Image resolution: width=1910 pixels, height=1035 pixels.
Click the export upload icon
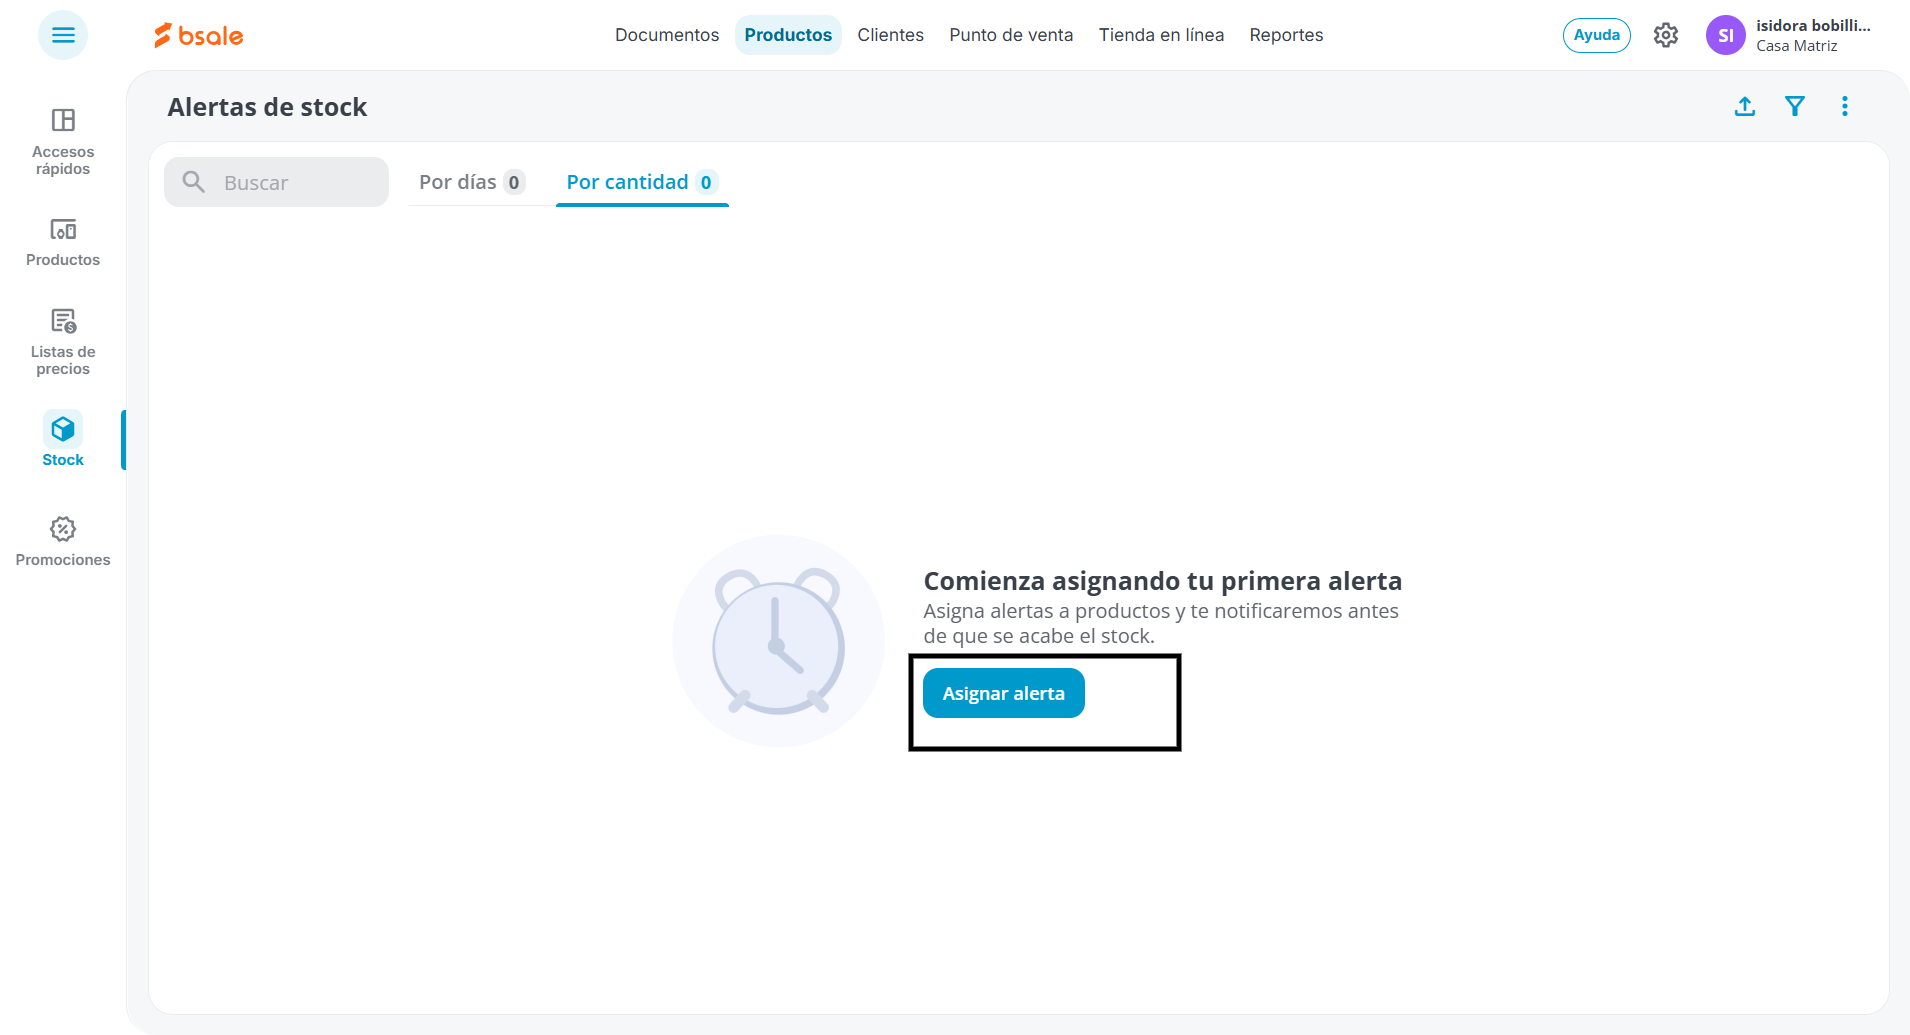pyautogui.click(x=1745, y=106)
